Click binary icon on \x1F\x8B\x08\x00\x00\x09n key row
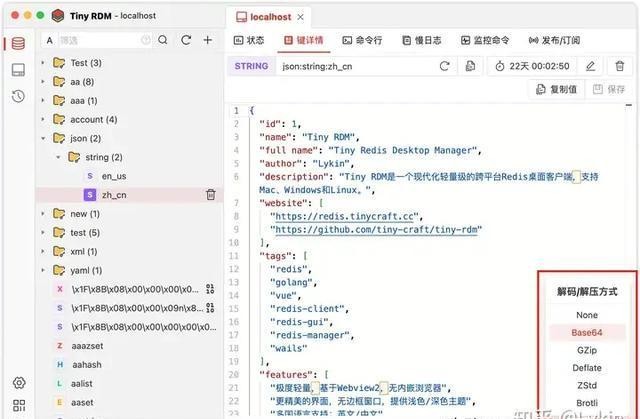Image resolution: width=640 pixels, height=419 pixels. 210,308
